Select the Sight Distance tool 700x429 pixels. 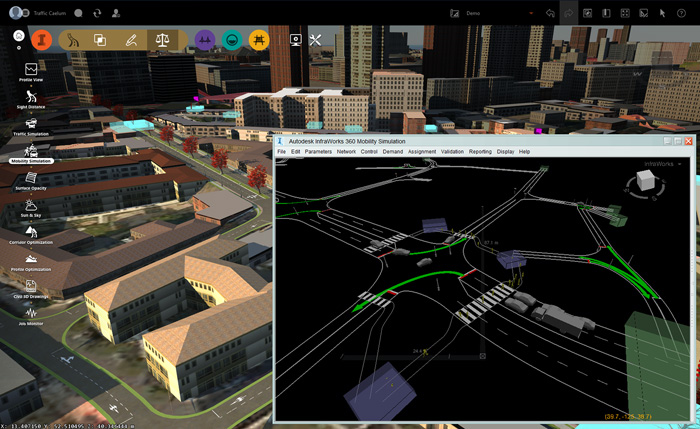tap(32, 96)
